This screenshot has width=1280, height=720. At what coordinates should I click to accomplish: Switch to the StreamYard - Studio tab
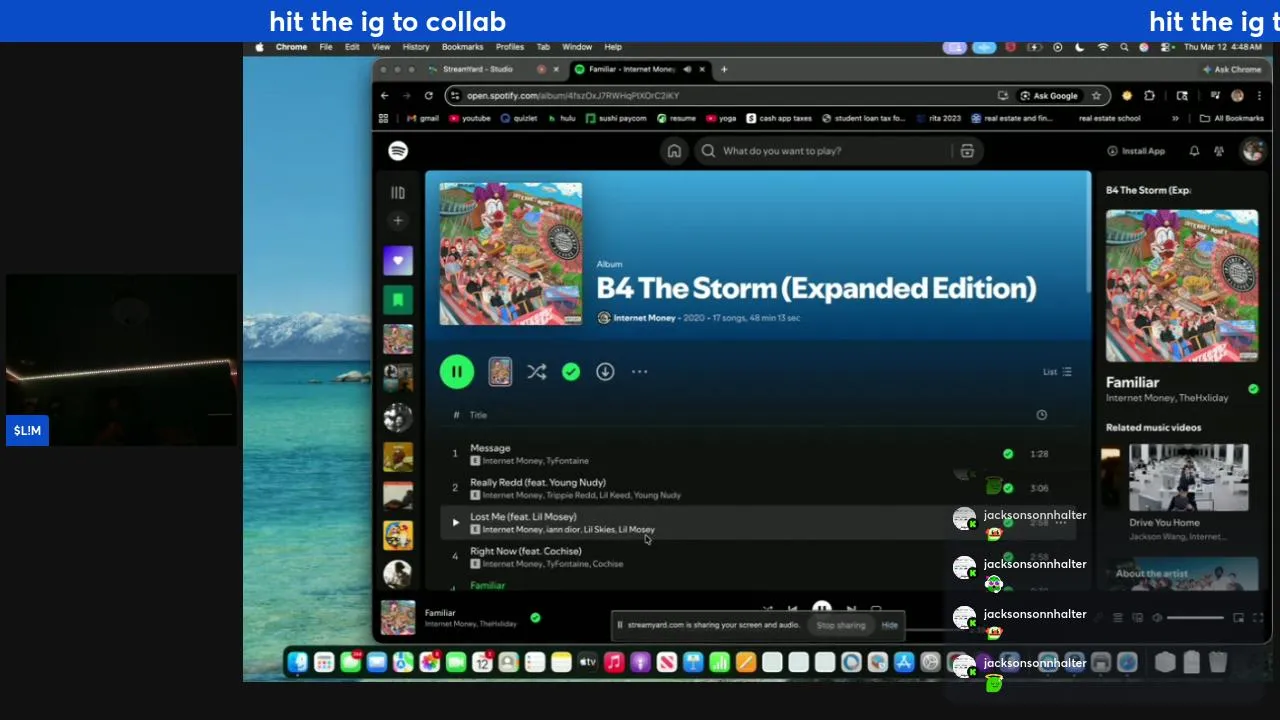pyautogui.click(x=478, y=69)
